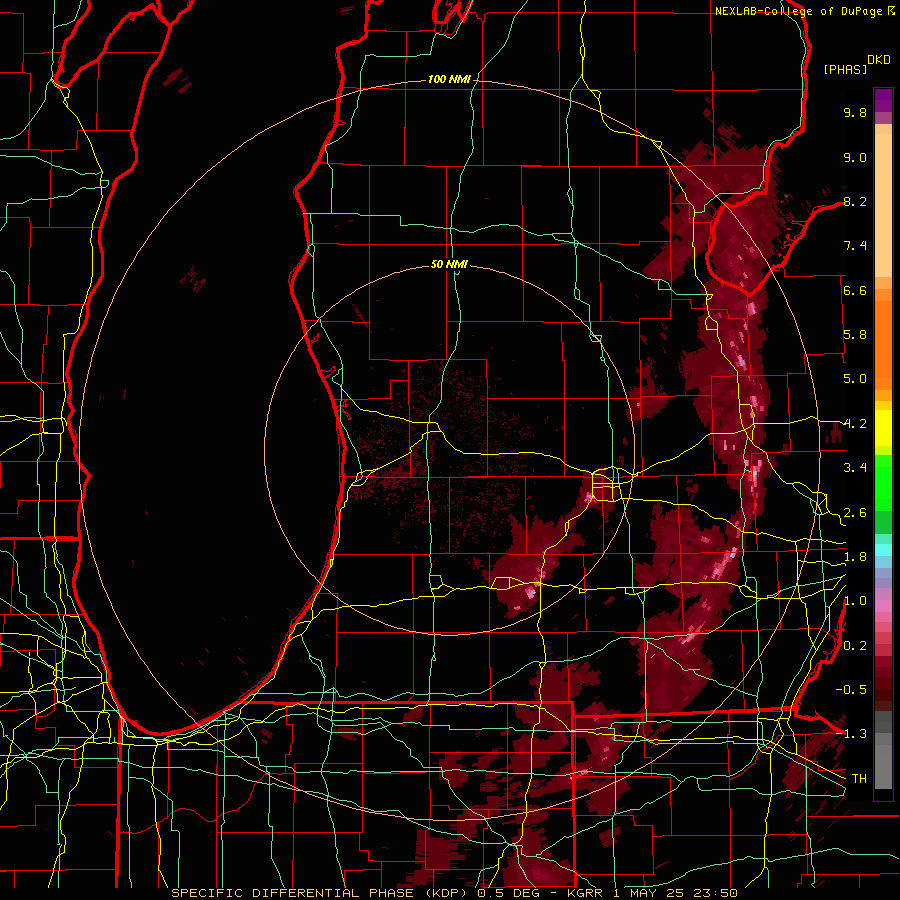The height and width of the screenshot is (900, 900).
Task: Select the -0.5 value on color scale
Action: pyautogui.click(x=851, y=690)
